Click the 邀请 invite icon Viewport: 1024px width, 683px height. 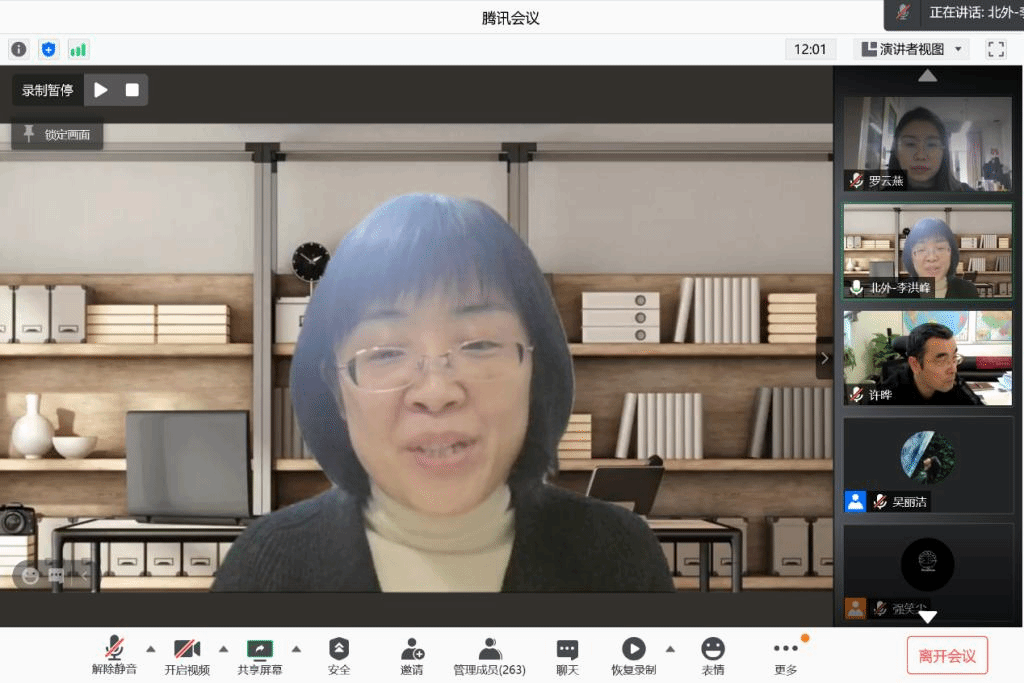point(412,656)
